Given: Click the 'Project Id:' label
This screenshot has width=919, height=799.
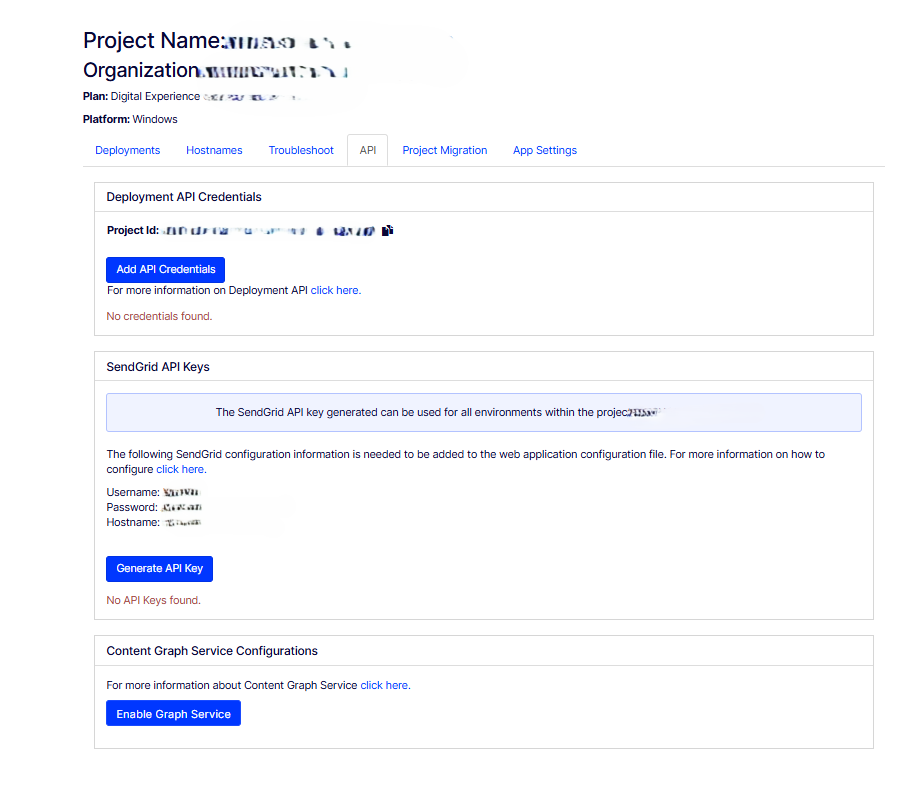Looking at the screenshot, I should tap(132, 230).
